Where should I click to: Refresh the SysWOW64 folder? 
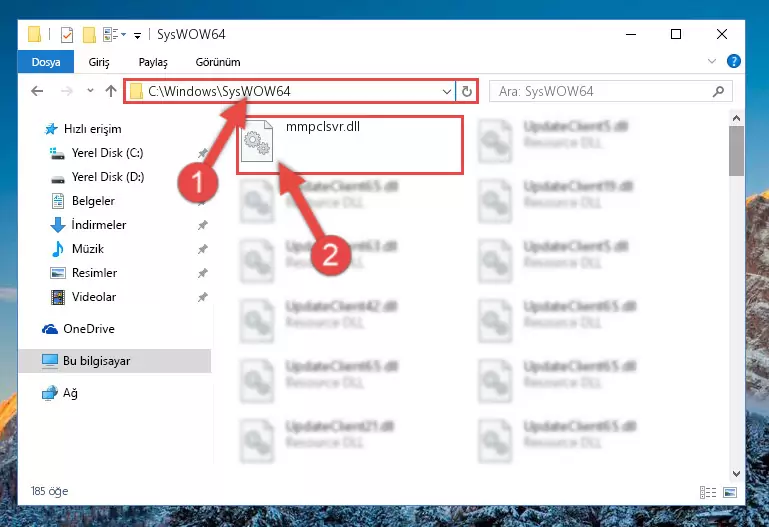point(466,92)
